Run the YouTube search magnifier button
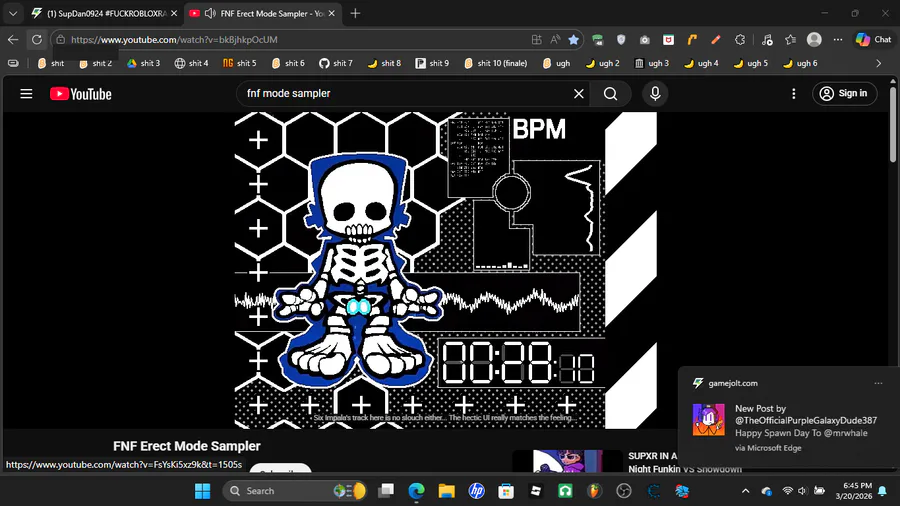 click(611, 94)
